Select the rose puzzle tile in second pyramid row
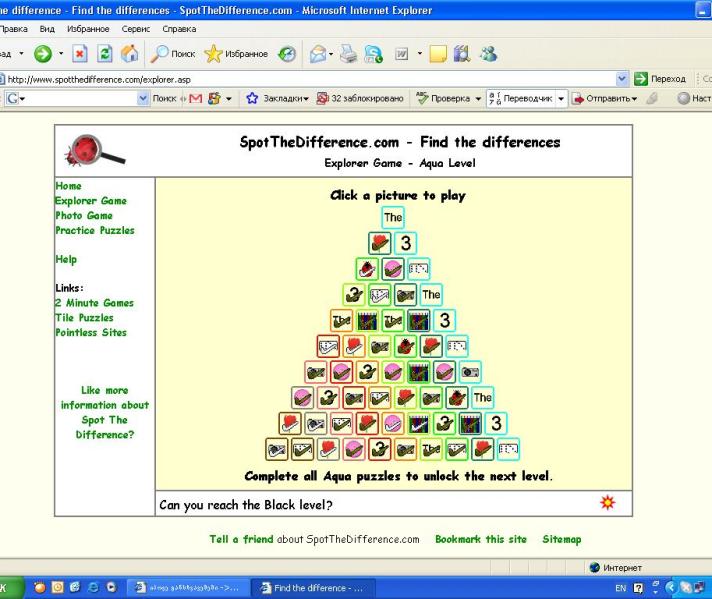The width and height of the screenshot is (712, 599). (x=380, y=243)
